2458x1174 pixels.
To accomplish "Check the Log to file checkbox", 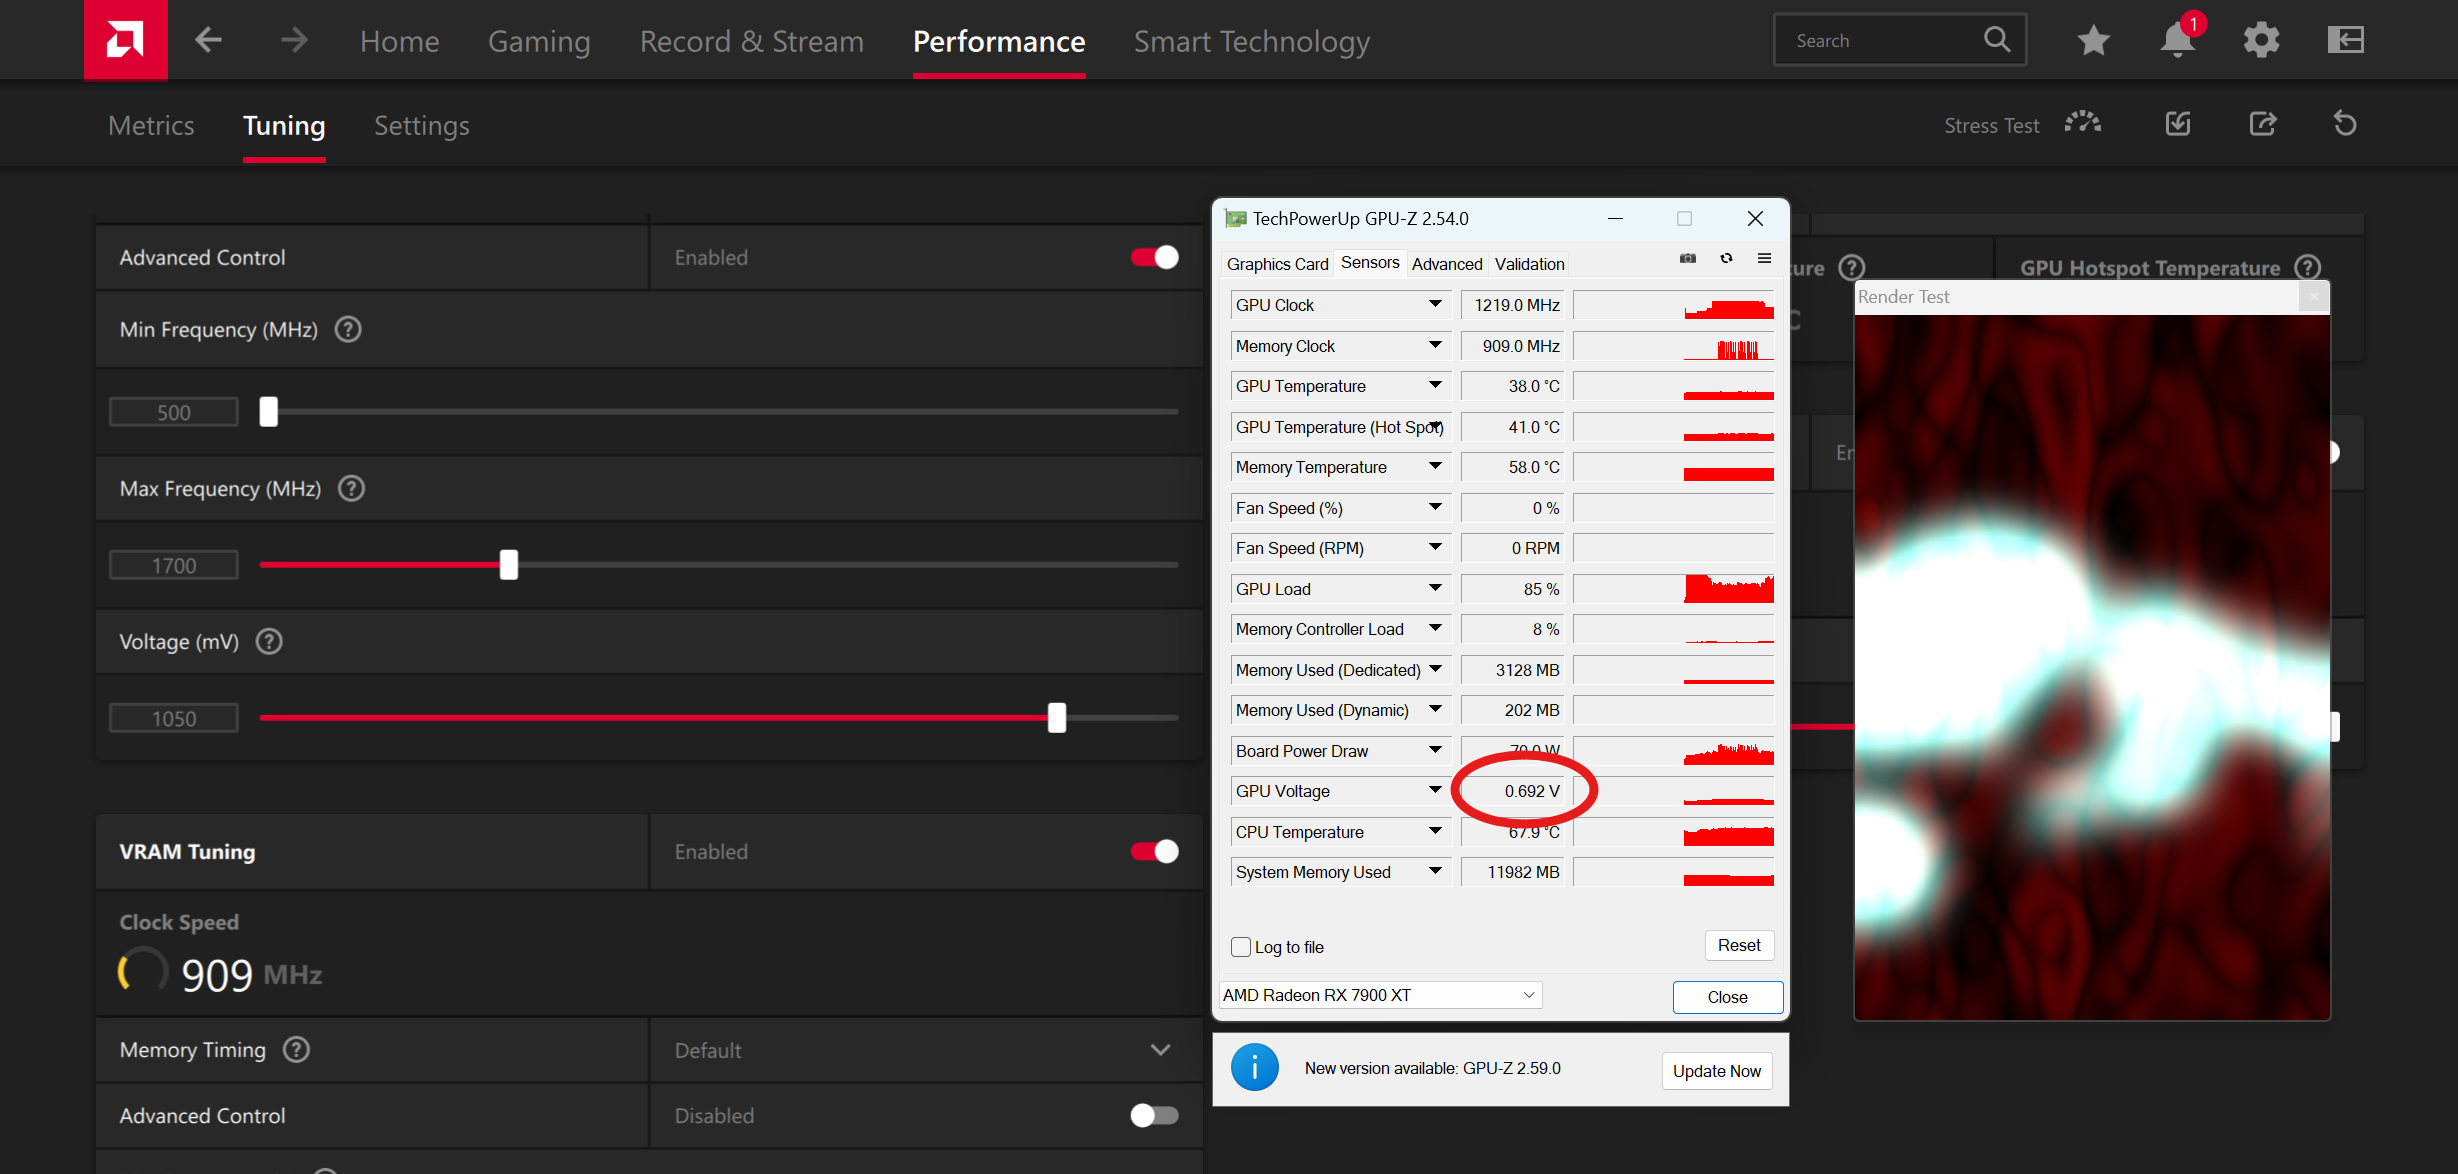I will click(x=1241, y=947).
